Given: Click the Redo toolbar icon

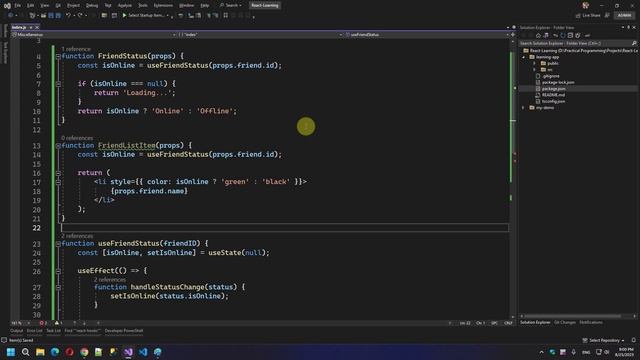Looking at the screenshot, I should tap(80, 16).
